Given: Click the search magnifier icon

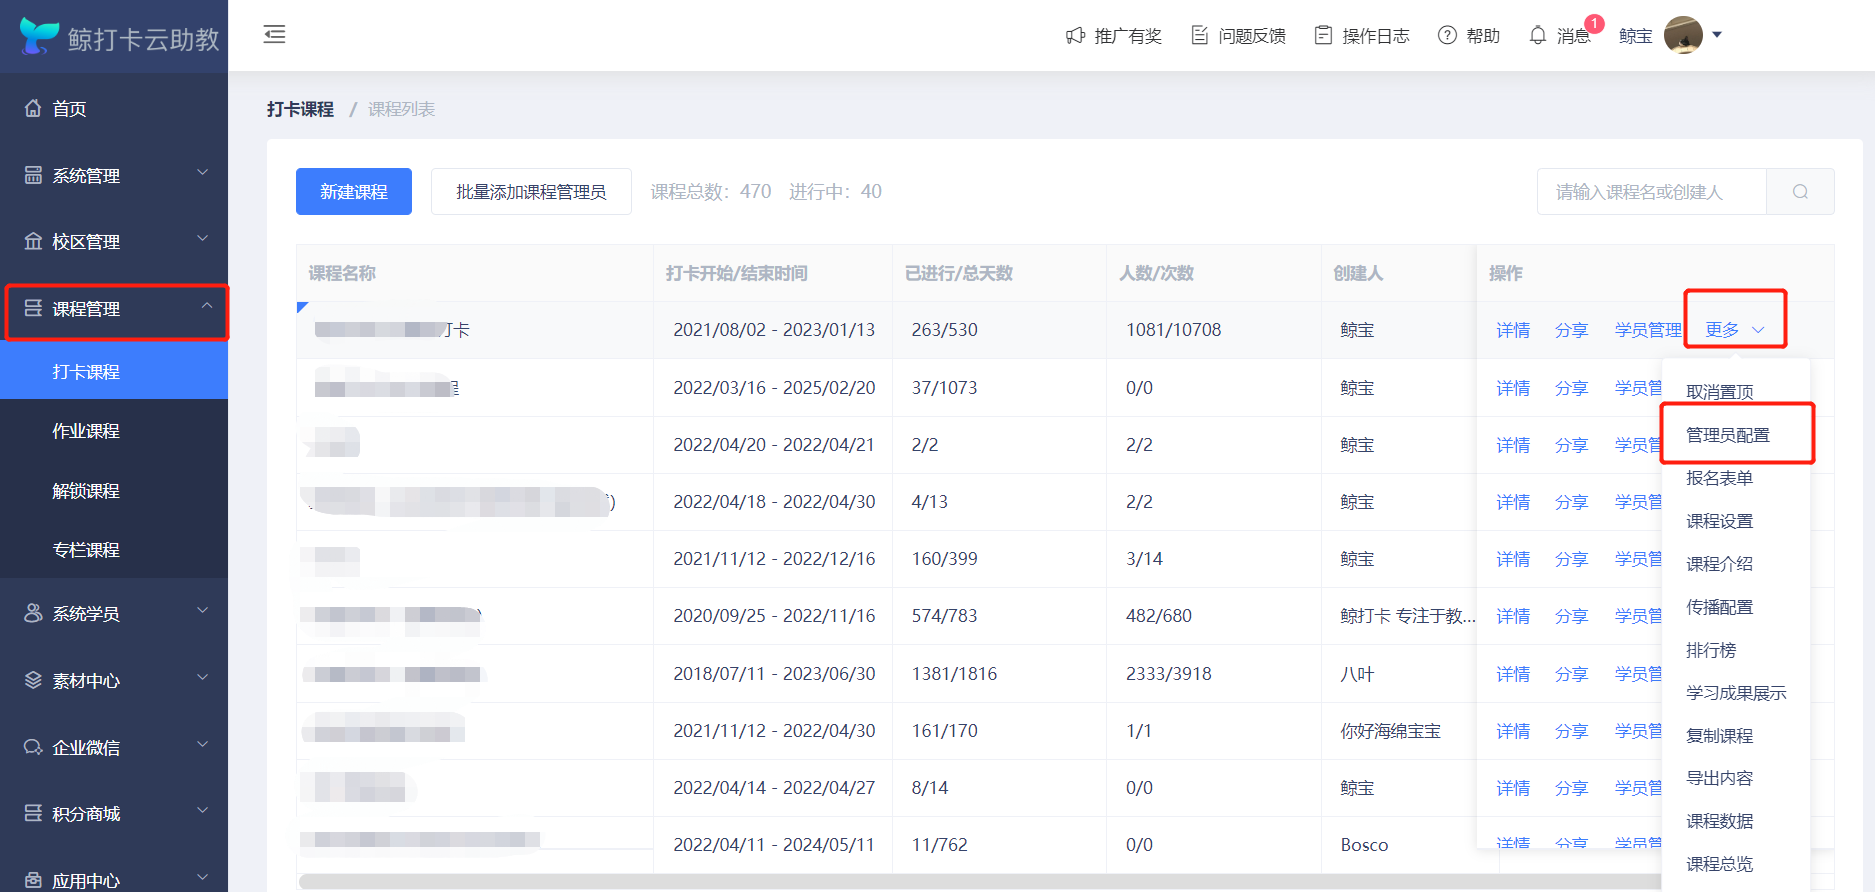Looking at the screenshot, I should pos(1800,192).
